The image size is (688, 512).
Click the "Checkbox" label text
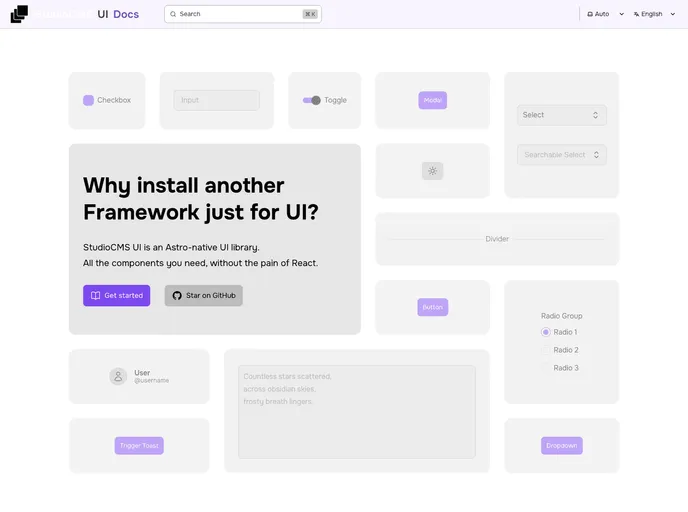114,100
